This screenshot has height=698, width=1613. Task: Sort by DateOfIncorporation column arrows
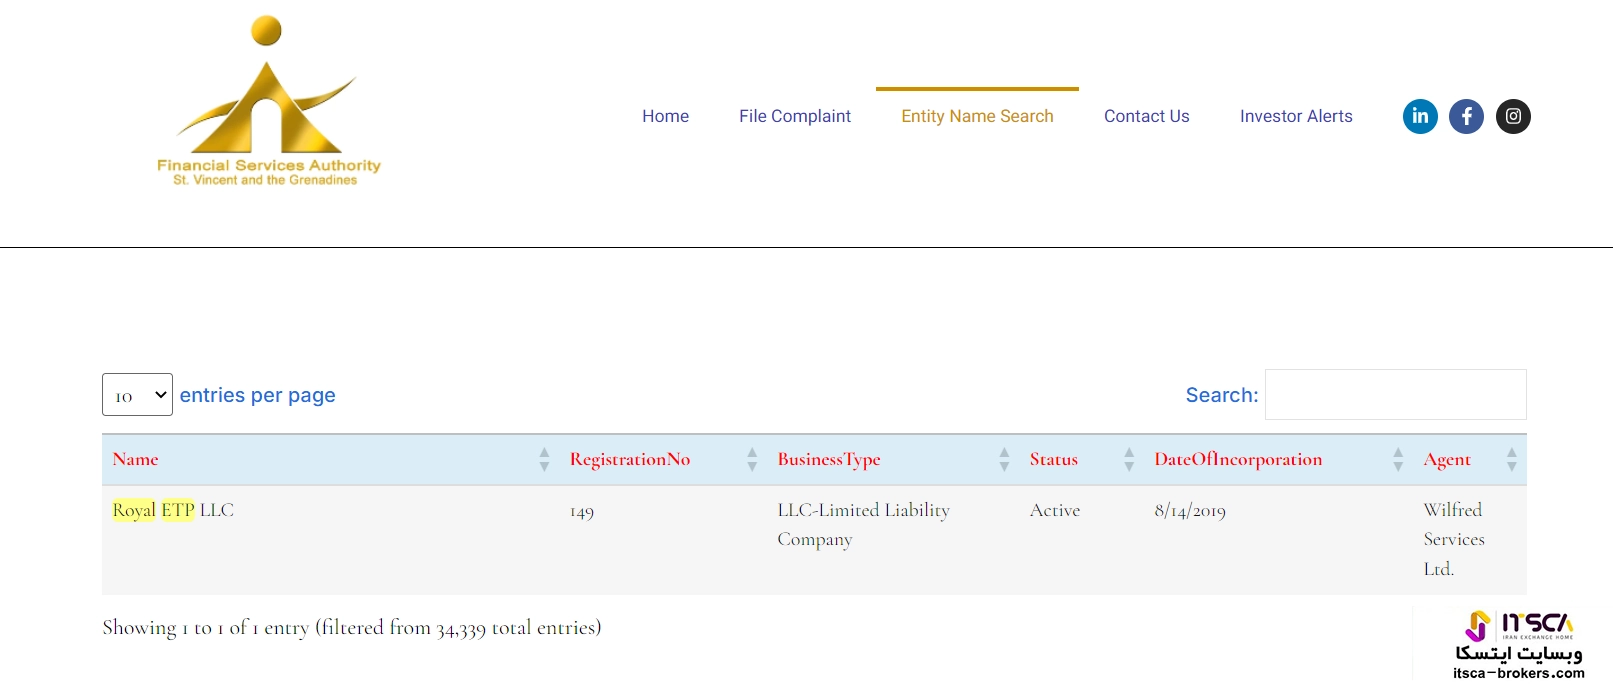click(x=1398, y=459)
